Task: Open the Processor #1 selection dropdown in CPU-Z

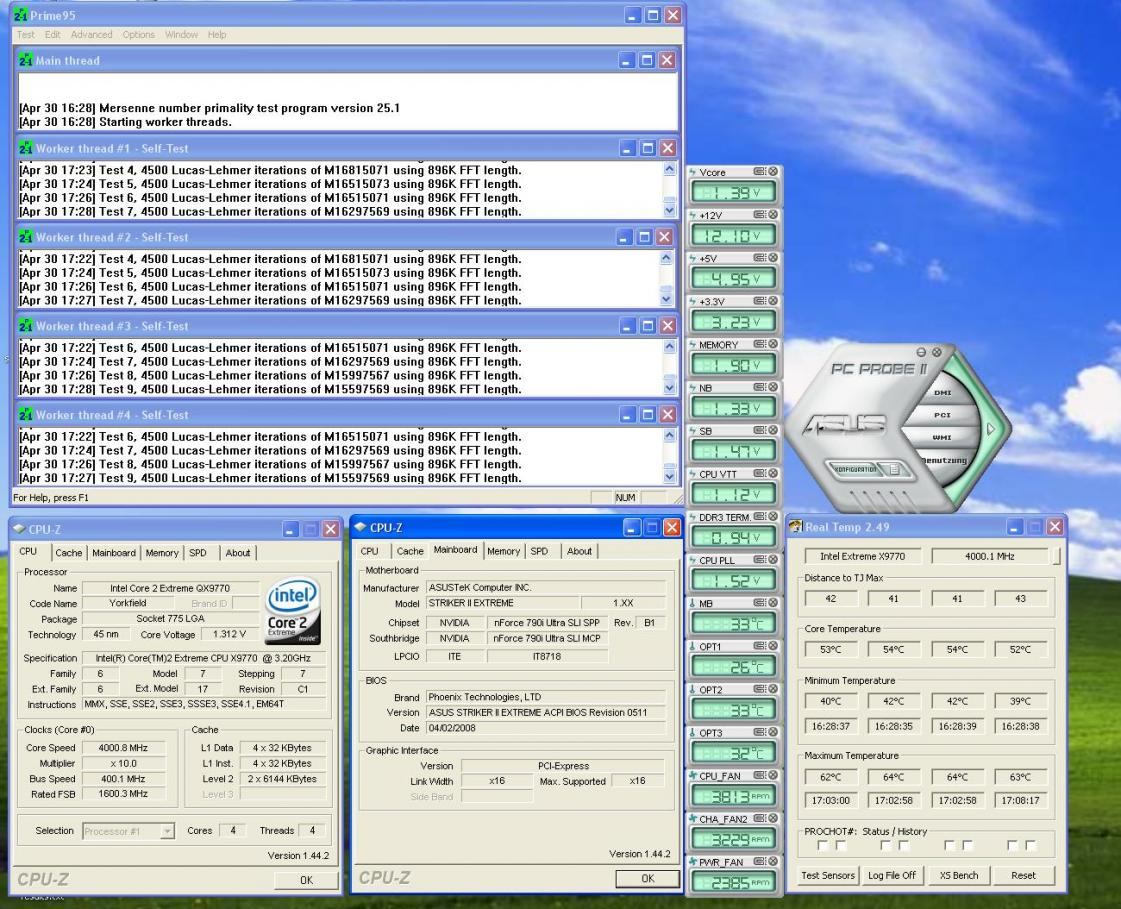Action: coord(129,831)
